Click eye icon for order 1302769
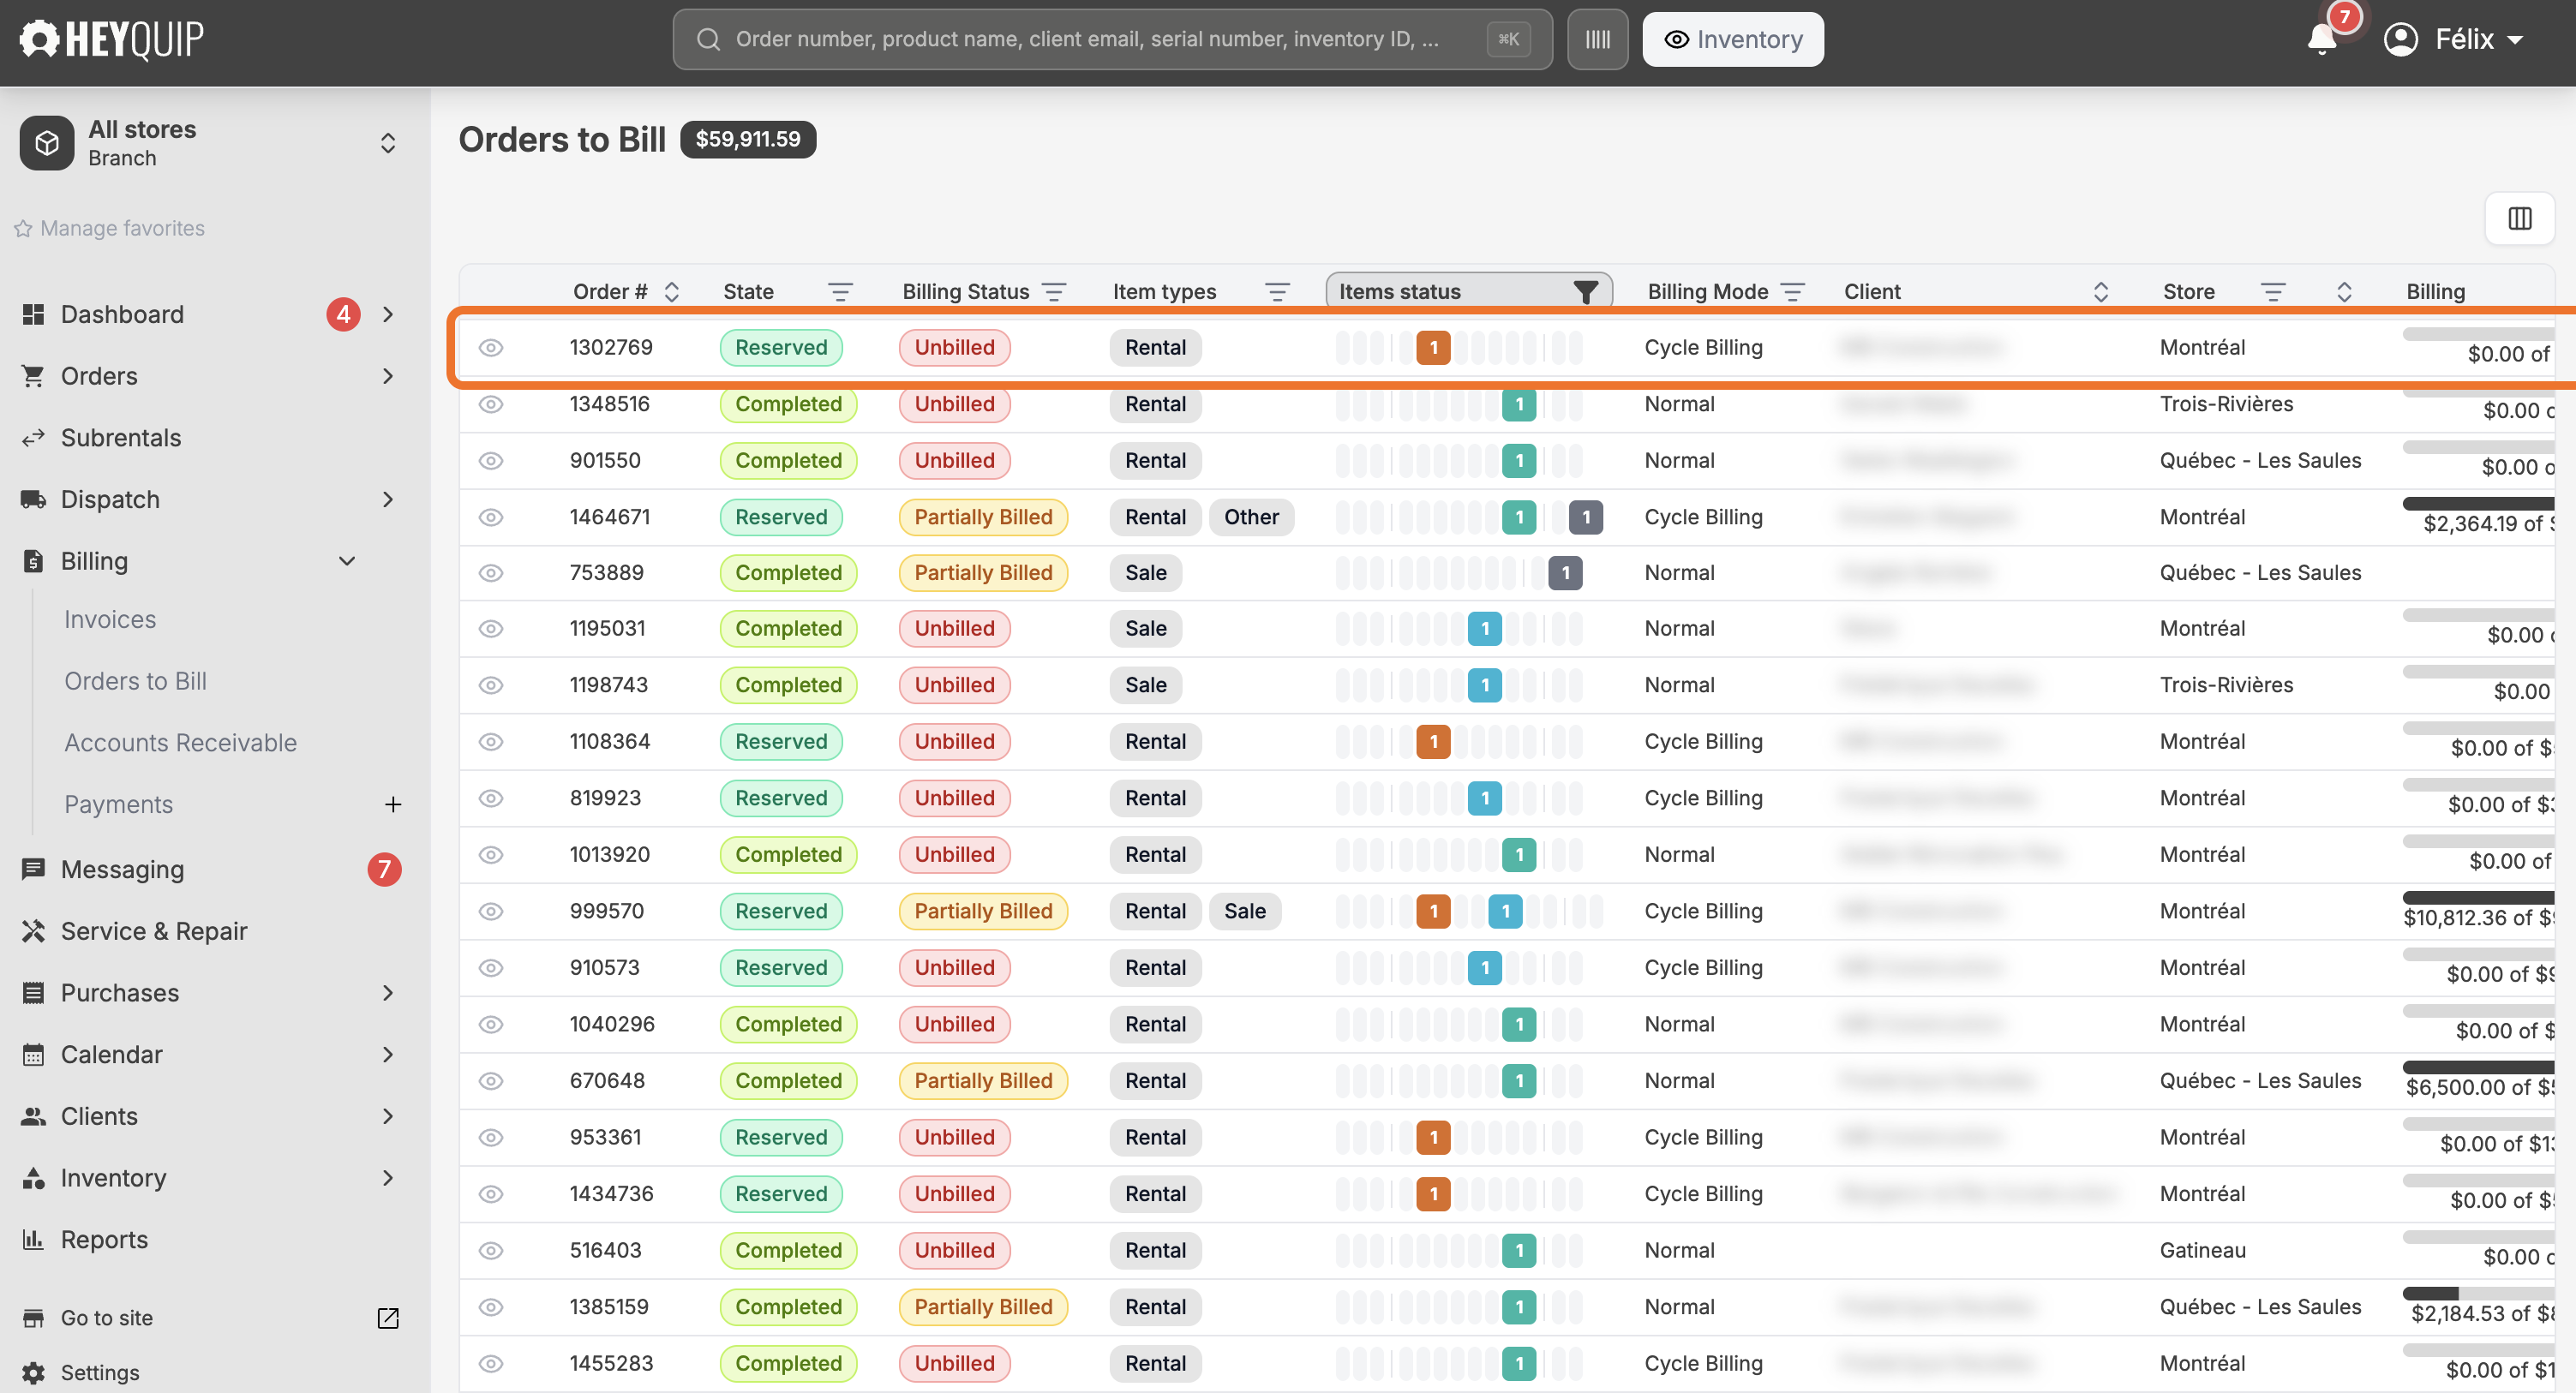 pyautogui.click(x=490, y=348)
